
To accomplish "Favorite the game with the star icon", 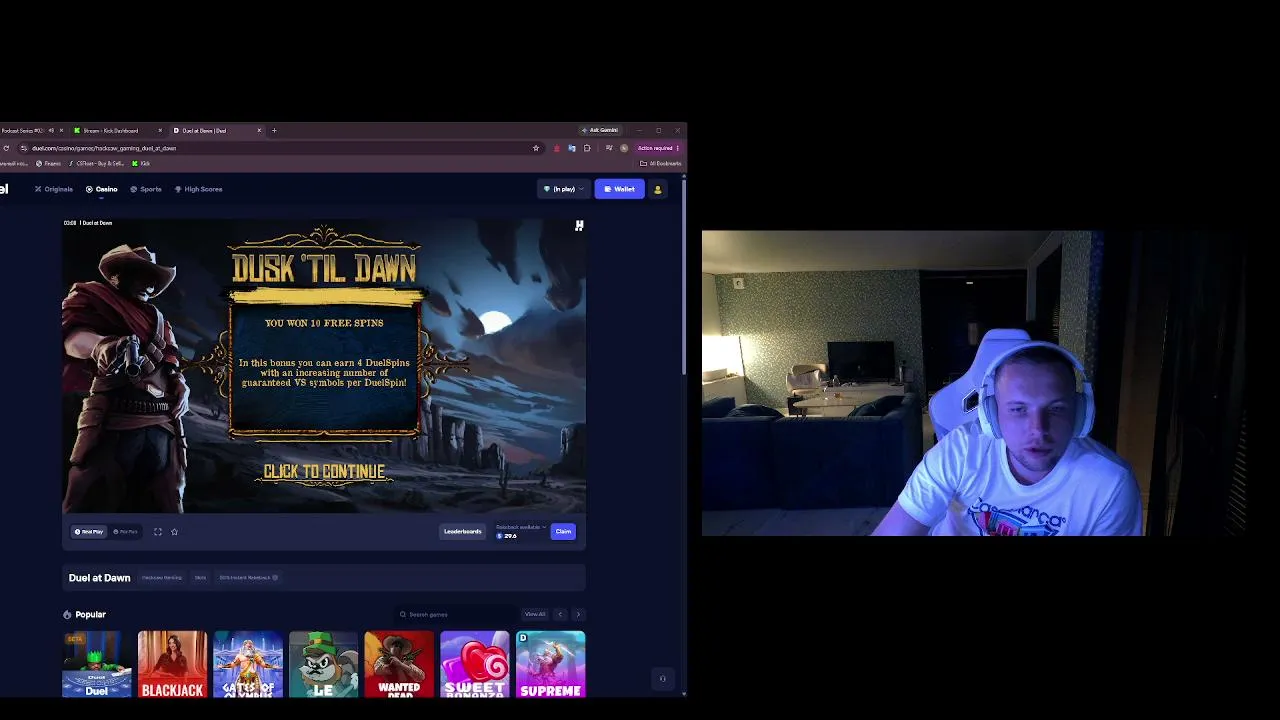I will tap(174, 532).
